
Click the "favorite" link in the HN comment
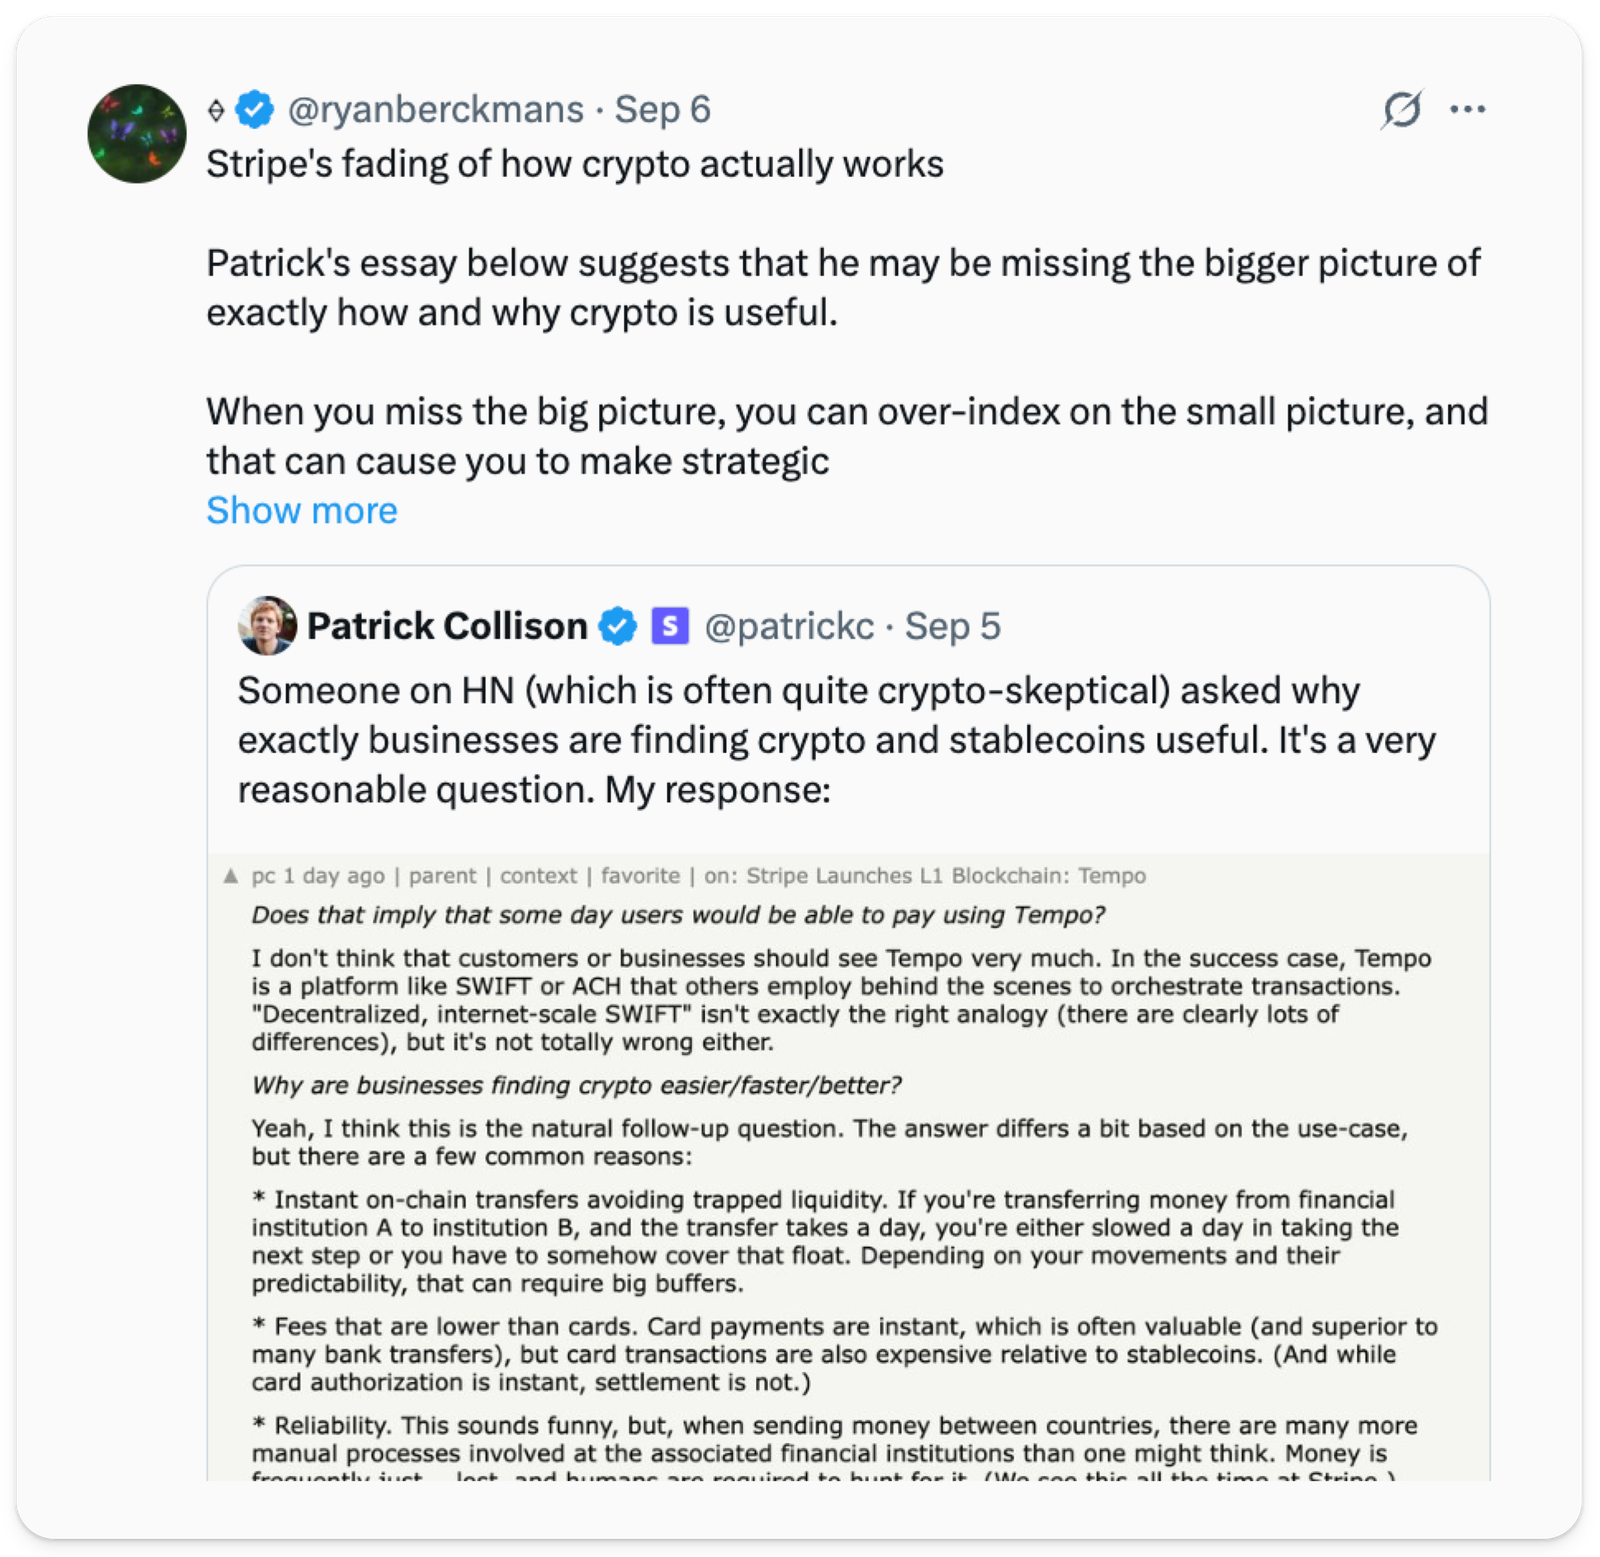pyautogui.click(x=640, y=876)
